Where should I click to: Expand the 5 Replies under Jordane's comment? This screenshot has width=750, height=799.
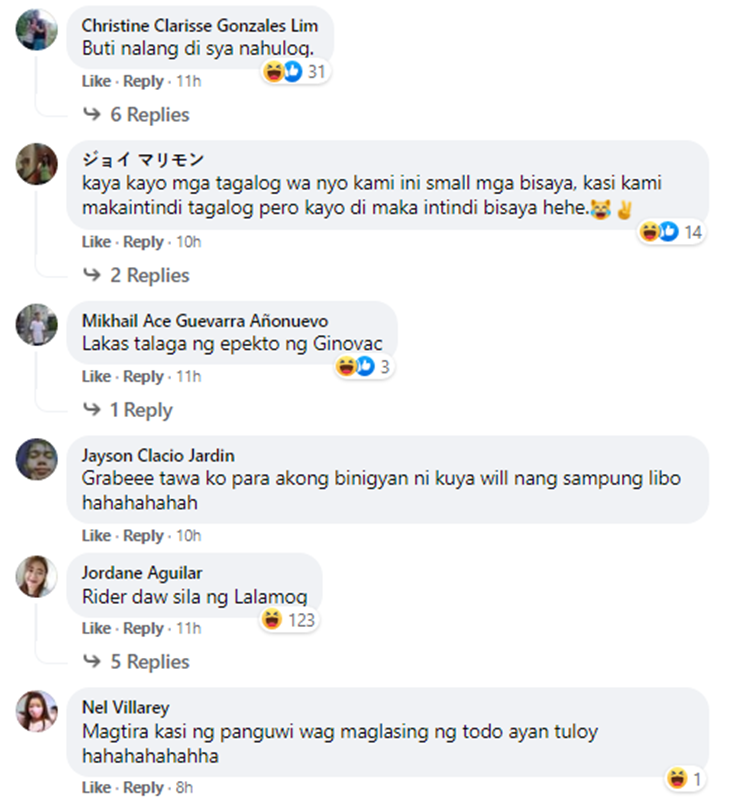coord(137,661)
